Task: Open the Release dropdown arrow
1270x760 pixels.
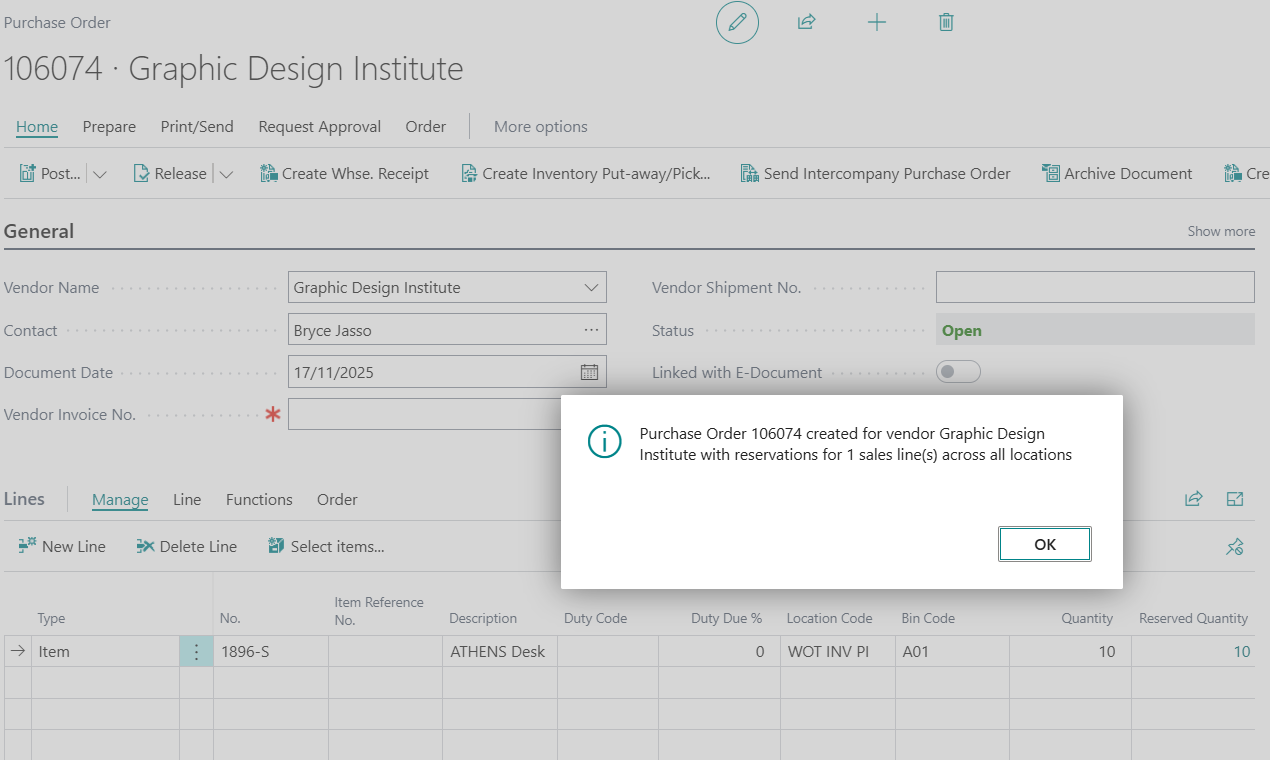Action: (x=226, y=174)
